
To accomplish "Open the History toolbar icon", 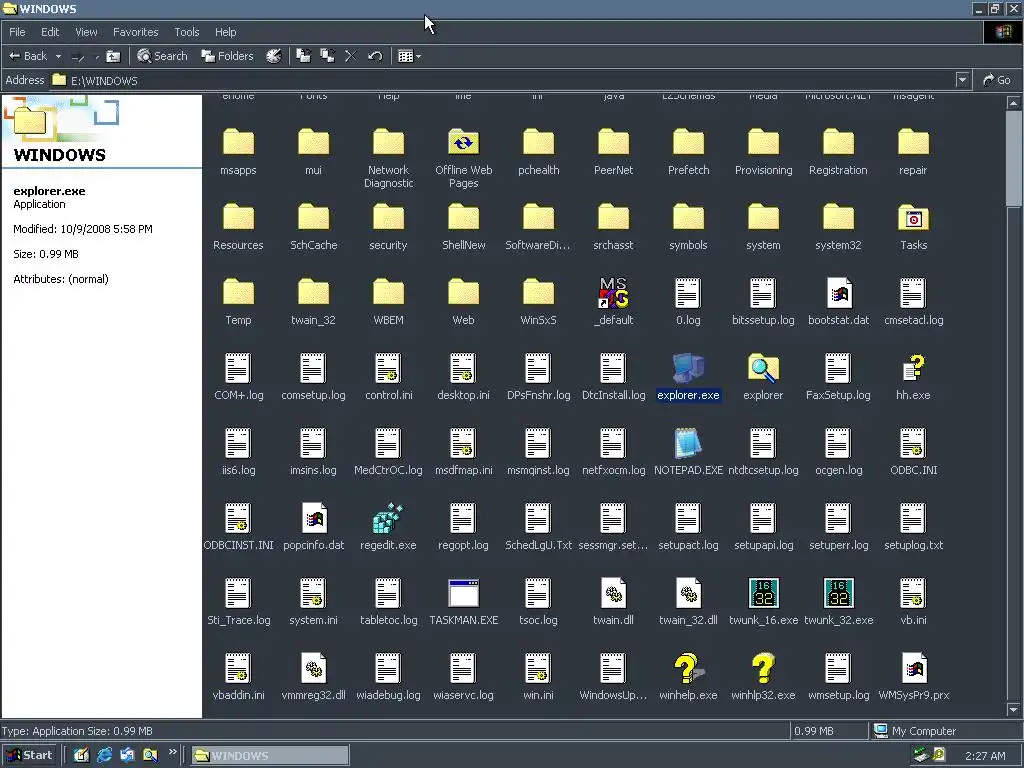I will click(x=274, y=56).
